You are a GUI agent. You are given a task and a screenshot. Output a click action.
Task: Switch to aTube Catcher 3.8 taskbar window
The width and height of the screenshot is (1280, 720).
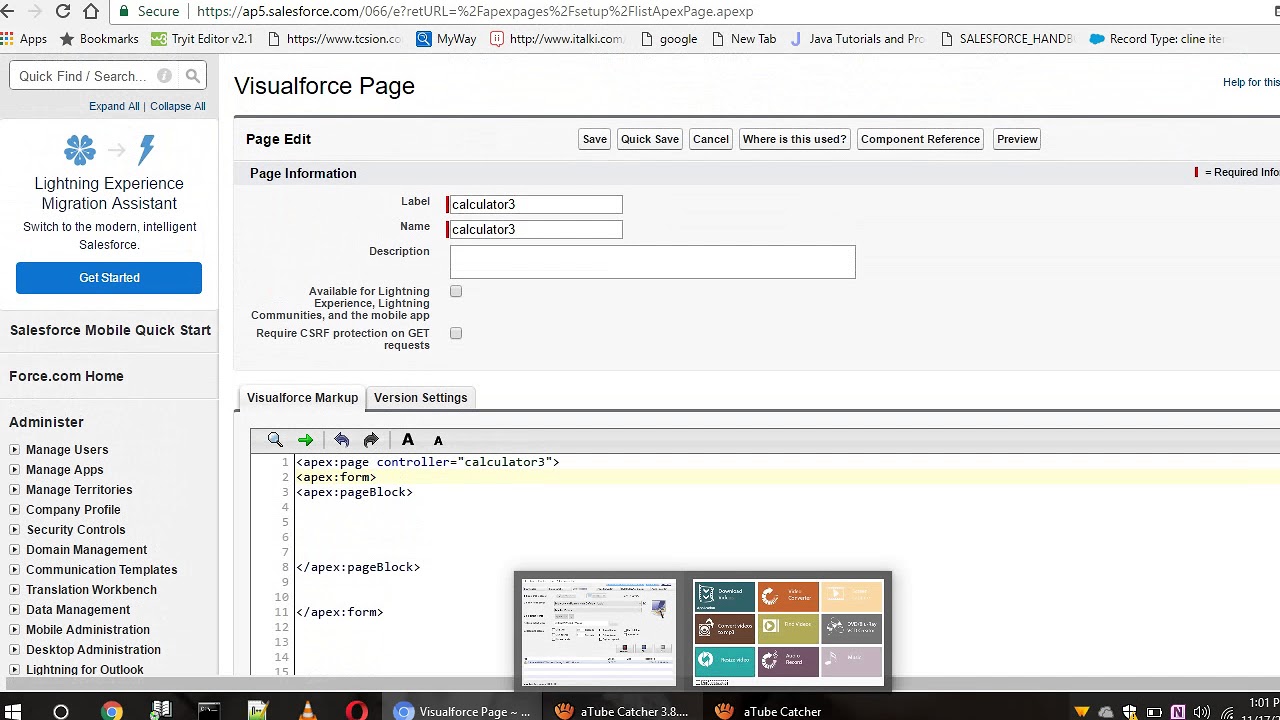(x=623, y=711)
